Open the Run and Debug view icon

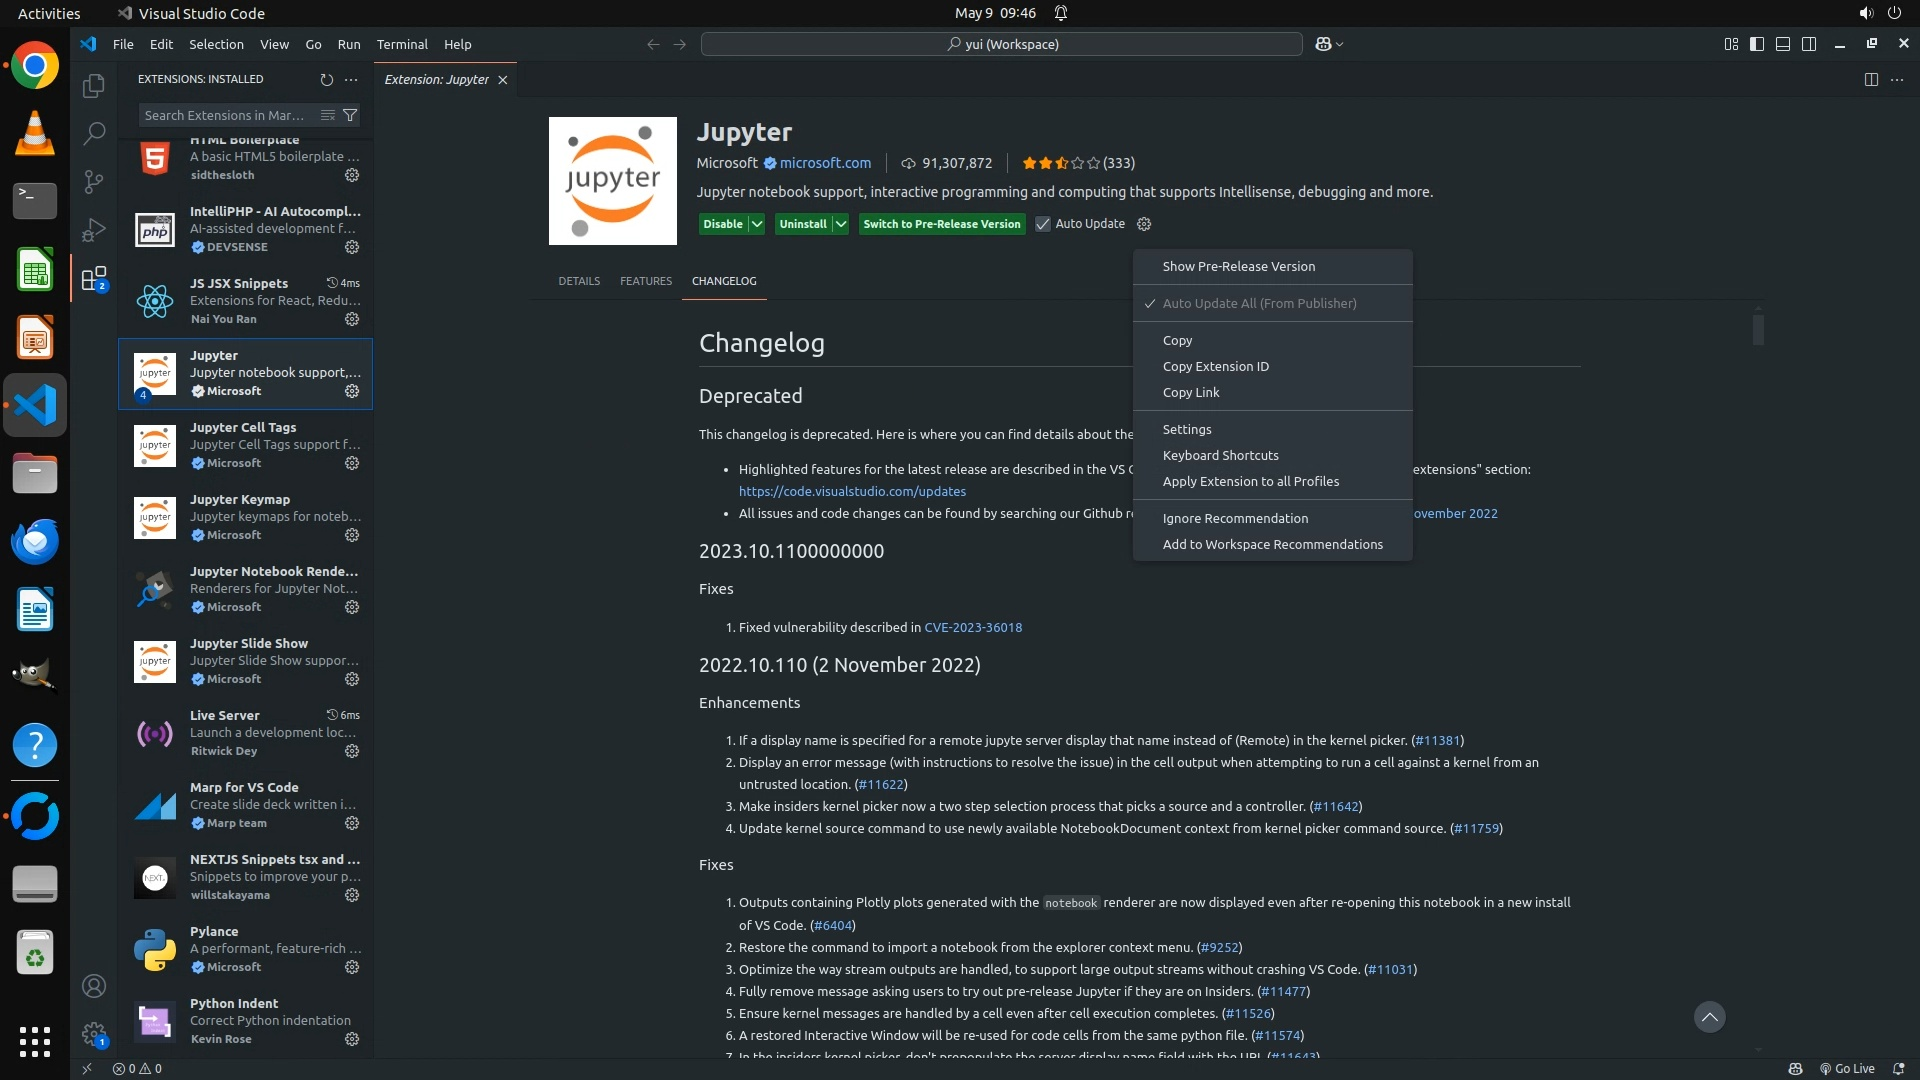tap(94, 230)
